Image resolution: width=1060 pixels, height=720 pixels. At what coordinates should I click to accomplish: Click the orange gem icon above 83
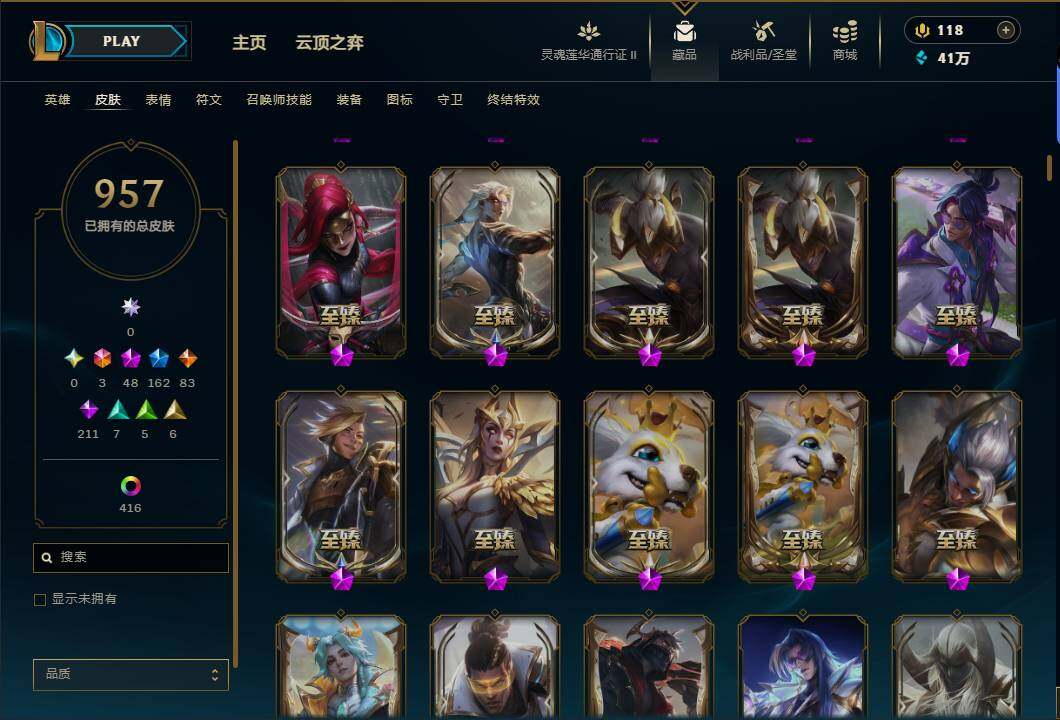click(187, 358)
